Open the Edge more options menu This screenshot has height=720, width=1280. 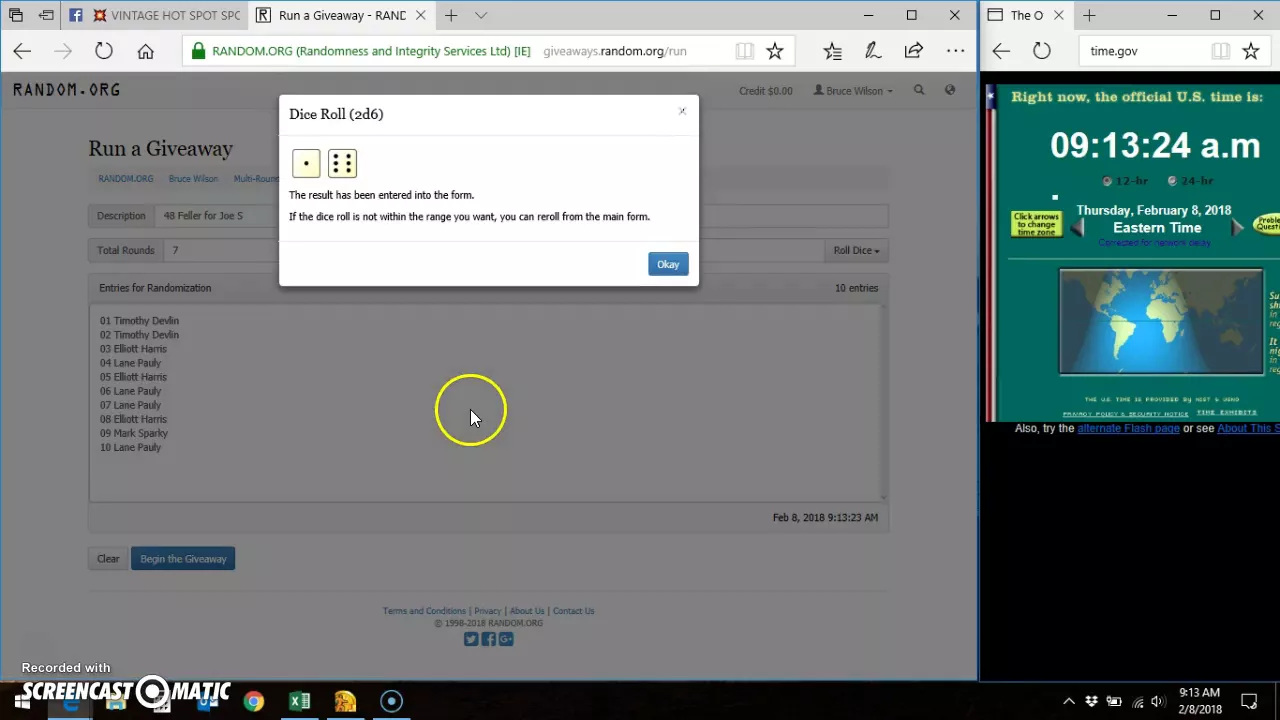tap(955, 51)
